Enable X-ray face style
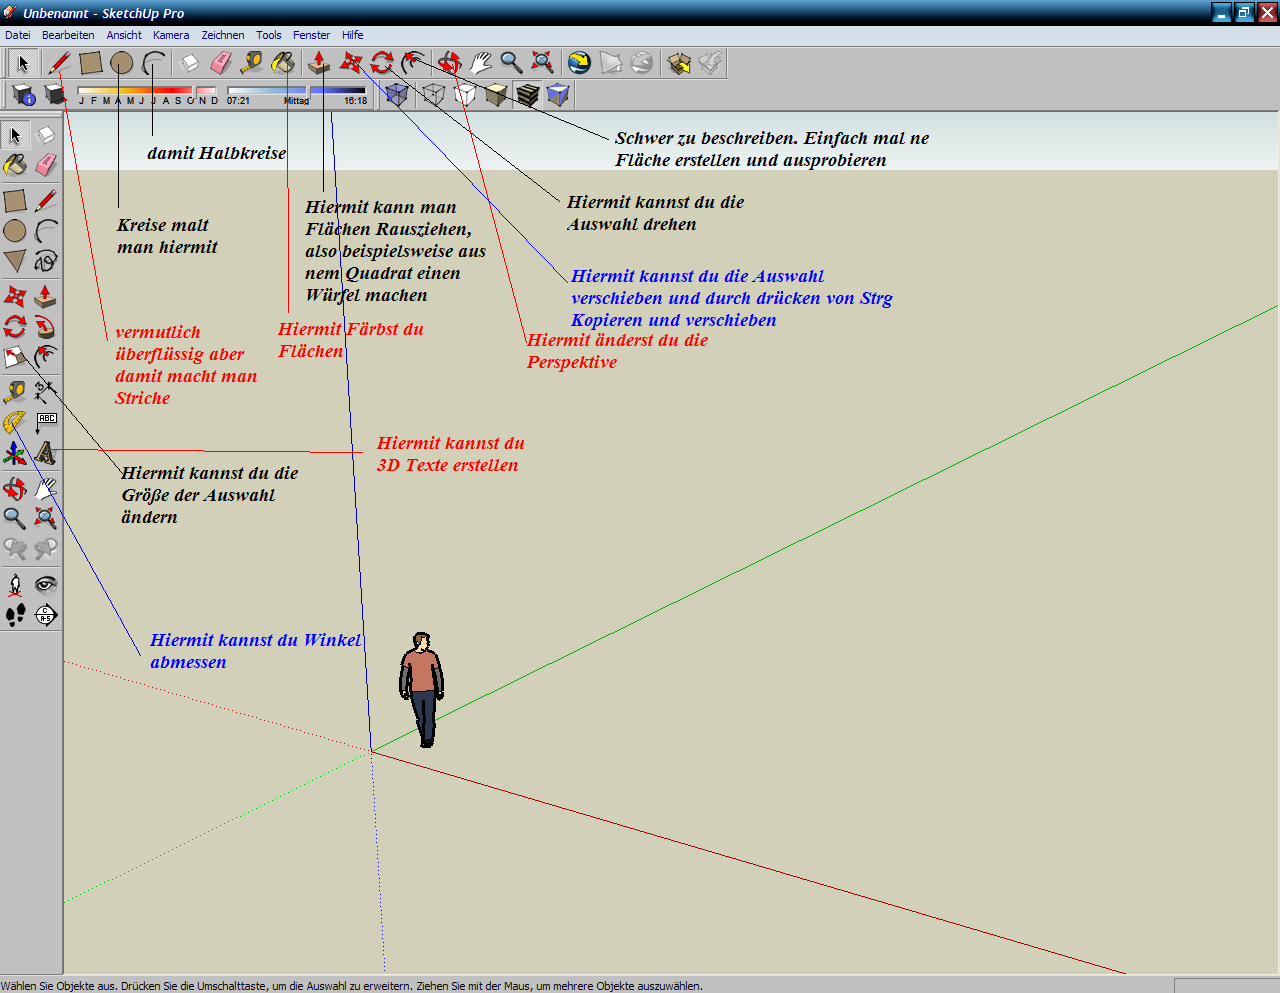 tap(397, 95)
